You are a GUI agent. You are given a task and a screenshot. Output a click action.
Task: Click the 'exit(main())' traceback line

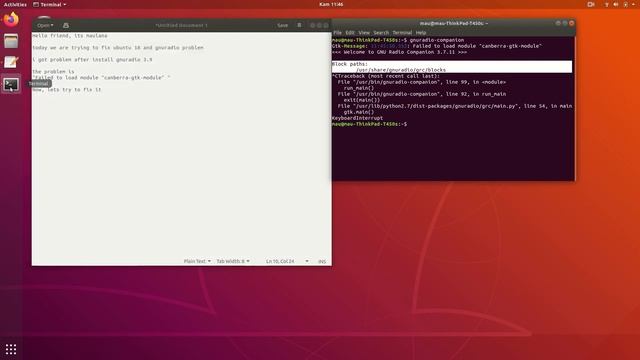click(362, 100)
